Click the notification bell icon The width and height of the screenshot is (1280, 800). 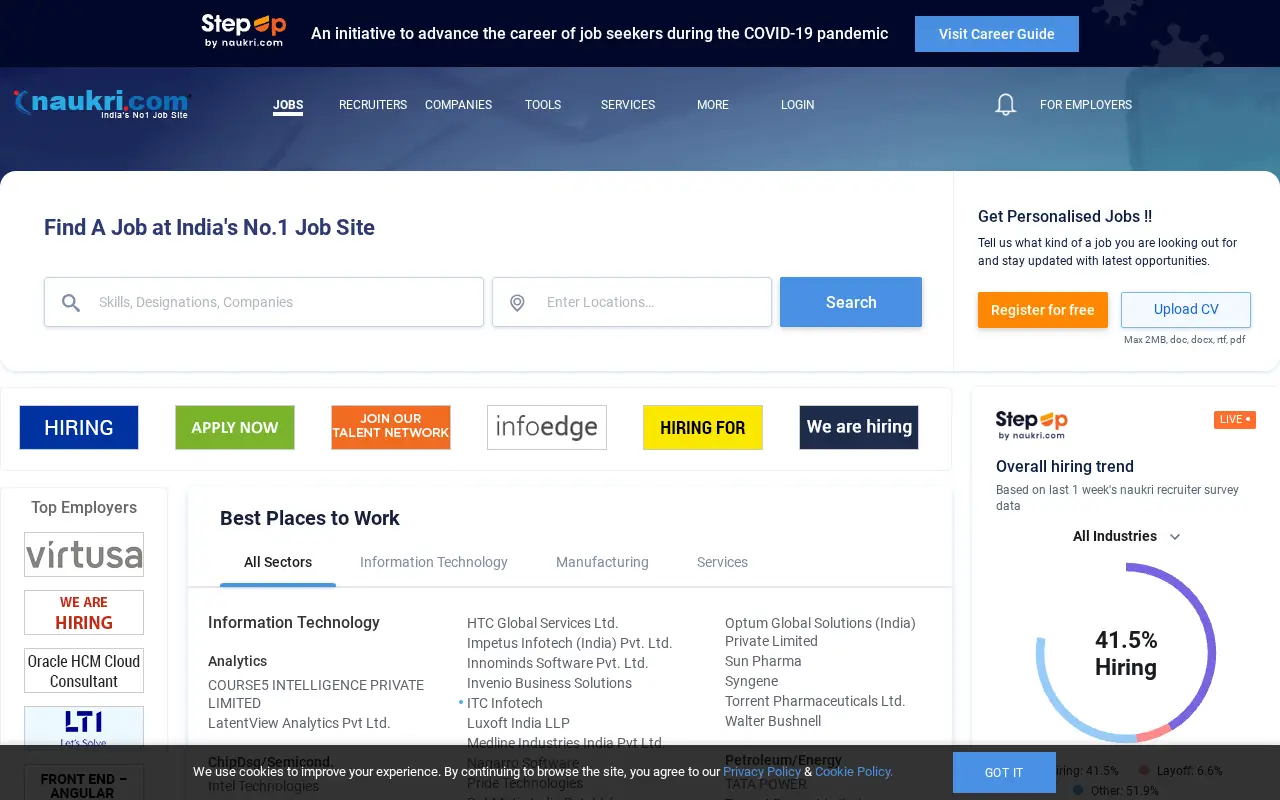tap(1005, 104)
